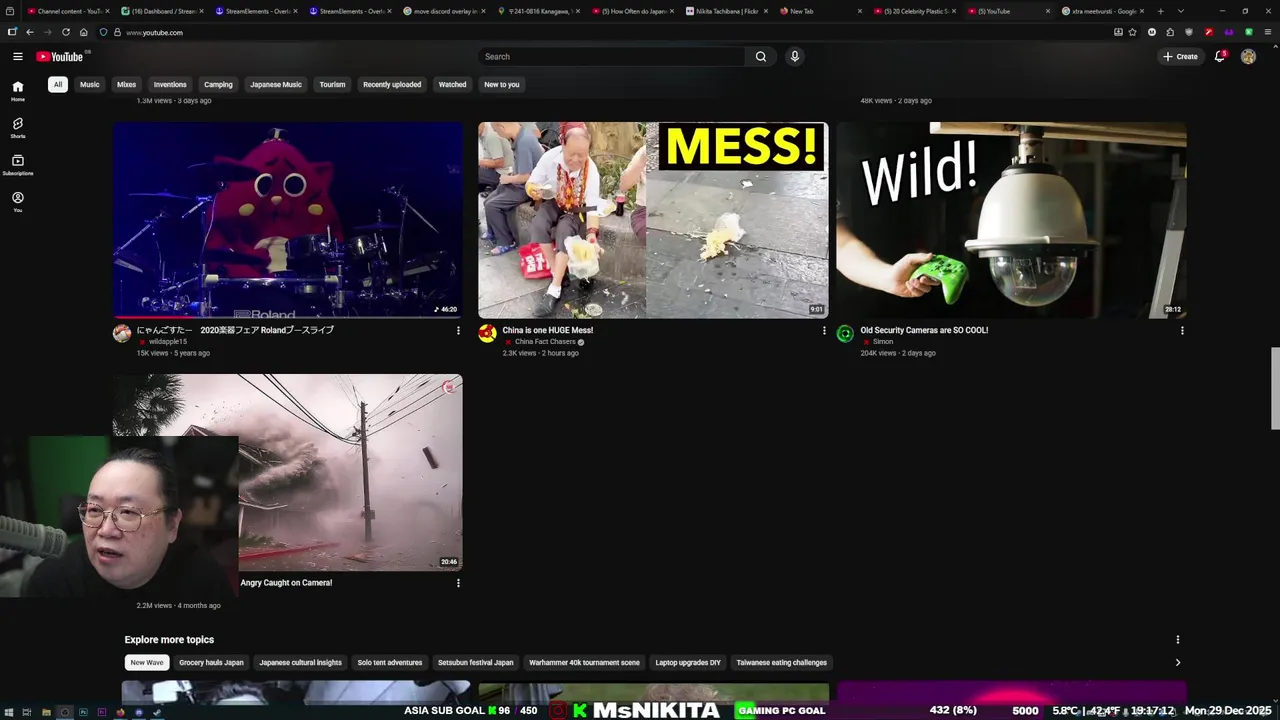Open the You section in sidebar
The image size is (1280, 720).
pos(18,202)
